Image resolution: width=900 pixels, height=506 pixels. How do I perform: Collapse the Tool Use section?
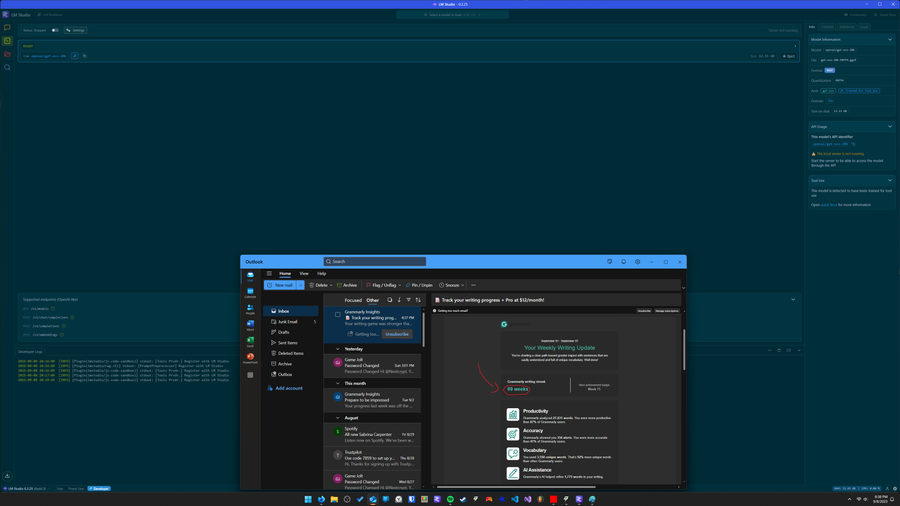pyautogui.click(x=890, y=181)
